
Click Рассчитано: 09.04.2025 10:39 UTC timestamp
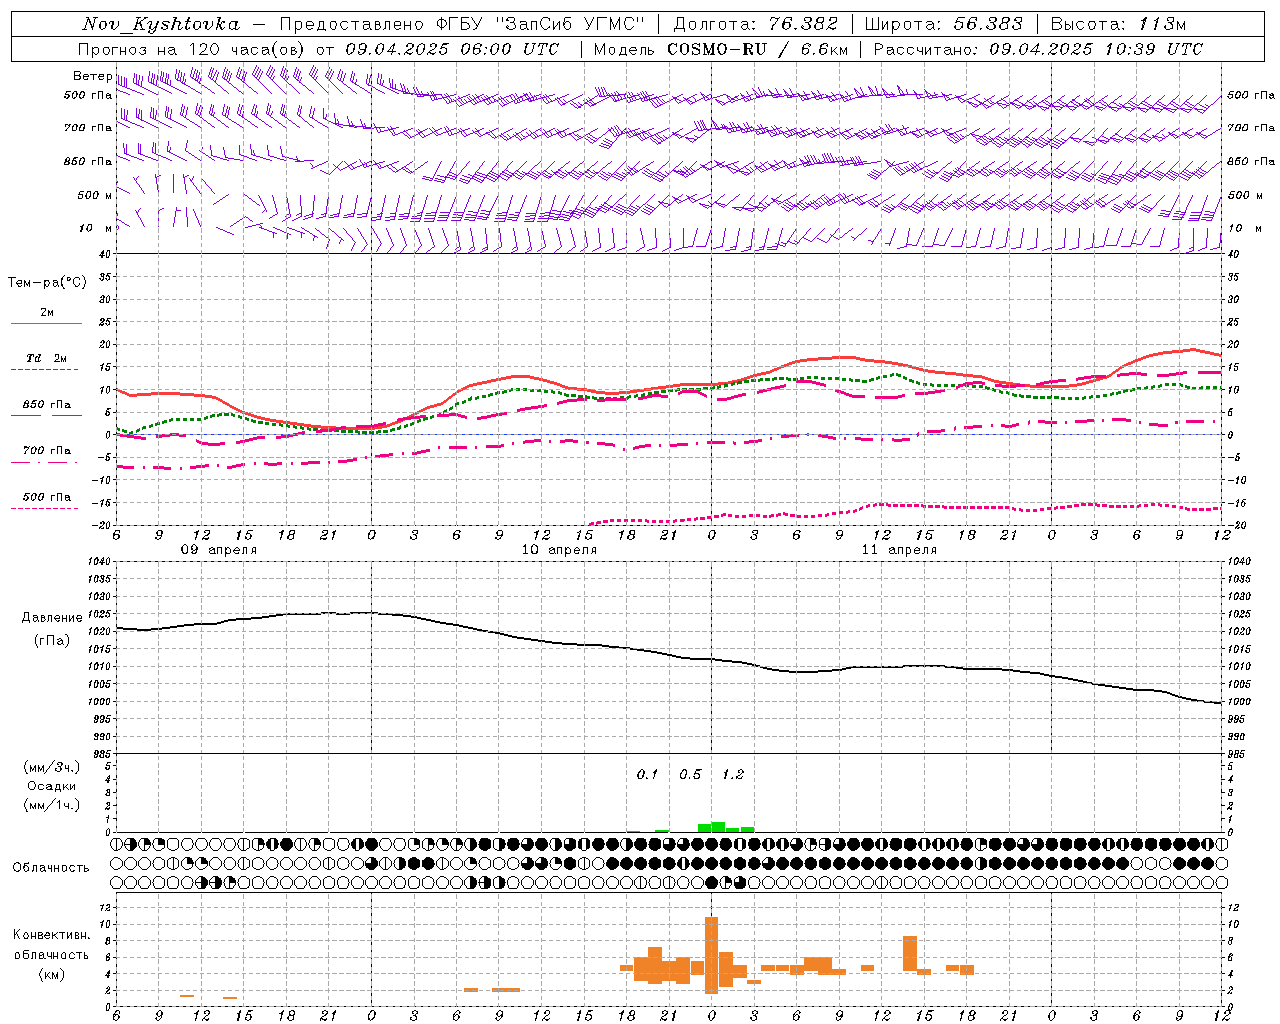tap(1038, 49)
